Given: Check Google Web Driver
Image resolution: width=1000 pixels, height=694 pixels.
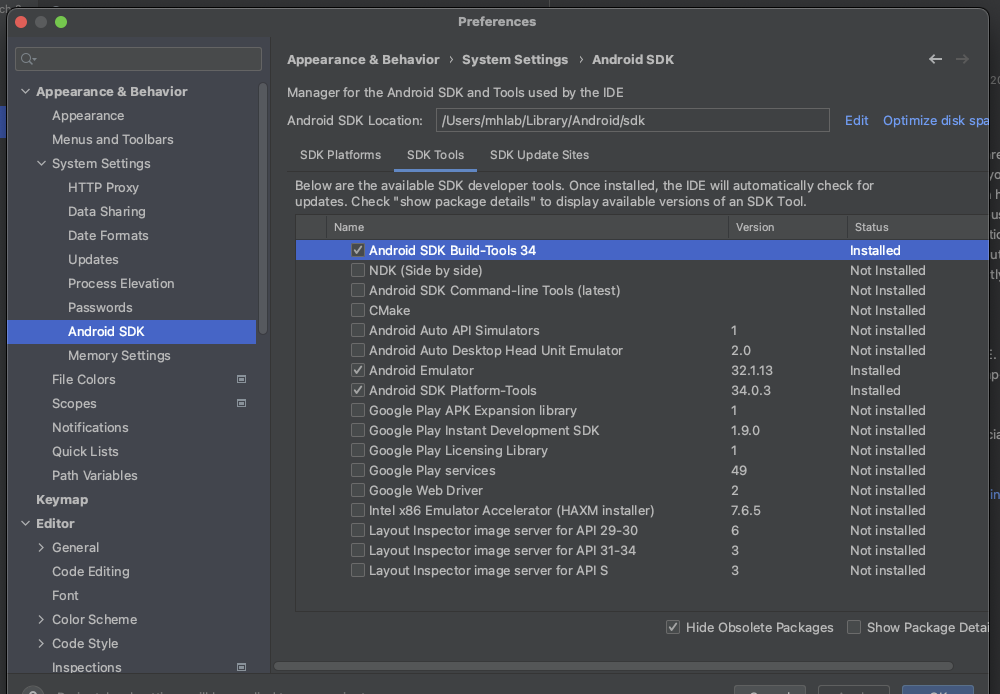Looking at the screenshot, I should [358, 491].
